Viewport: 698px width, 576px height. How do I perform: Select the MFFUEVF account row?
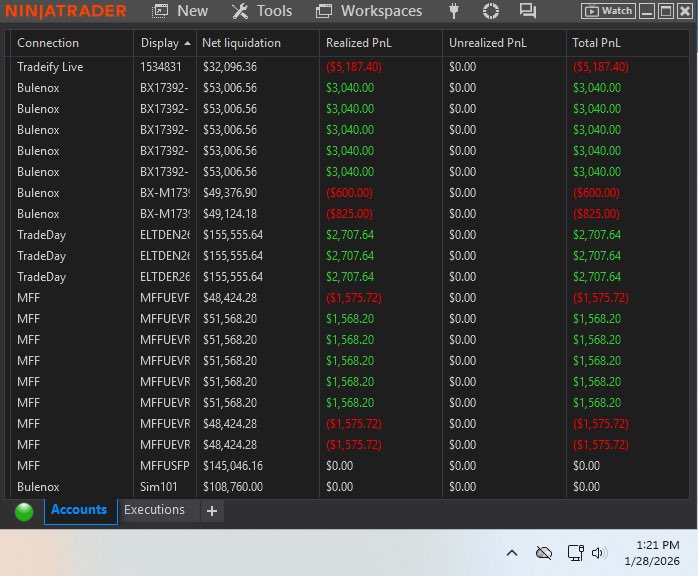pyautogui.click(x=349, y=298)
